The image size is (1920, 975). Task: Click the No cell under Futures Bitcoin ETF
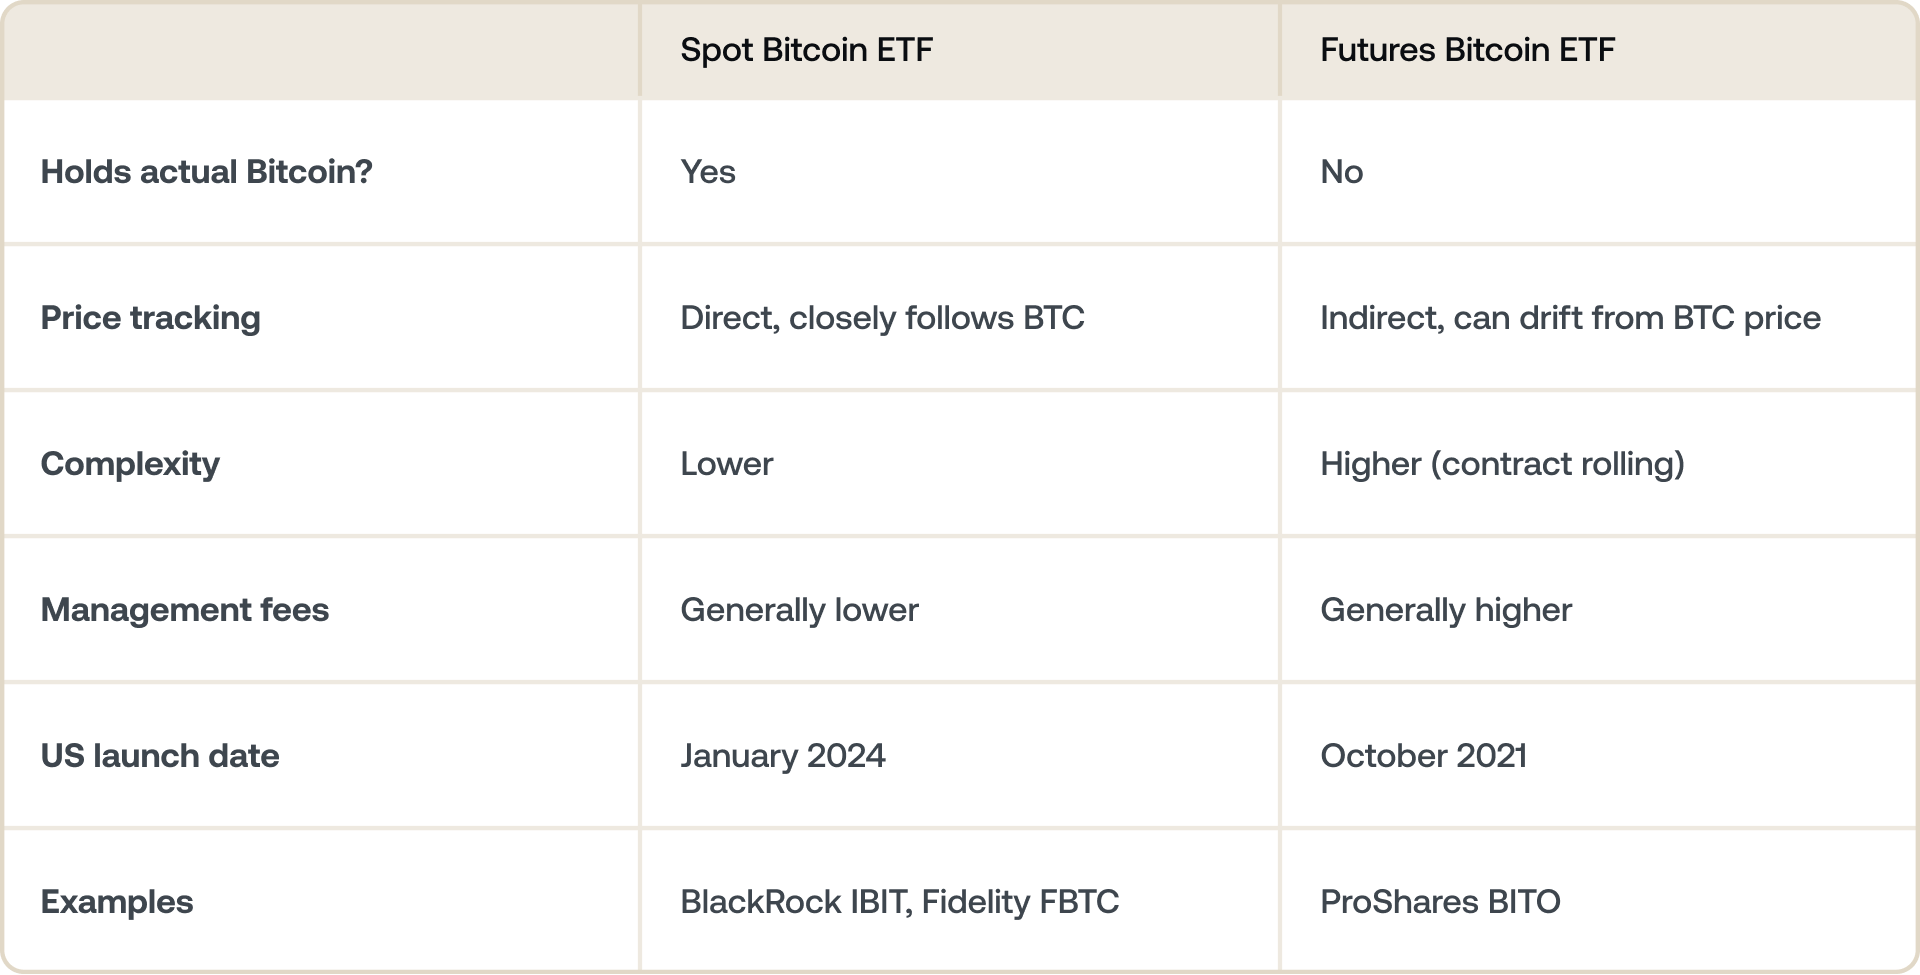tap(1341, 172)
